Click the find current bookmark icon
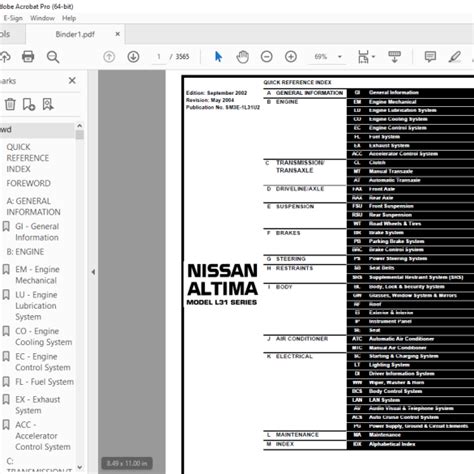Image resolution: width=474 pixels, height=474 pixels. click(48, 104)
